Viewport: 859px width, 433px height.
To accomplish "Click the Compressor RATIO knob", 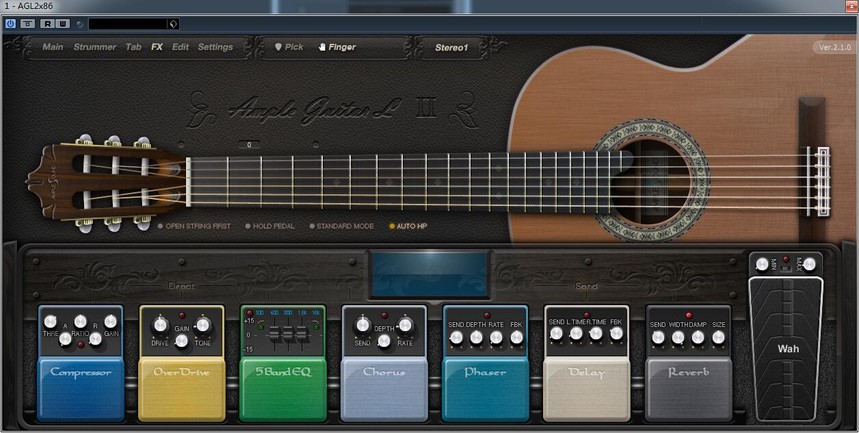I will coord(81,322).
